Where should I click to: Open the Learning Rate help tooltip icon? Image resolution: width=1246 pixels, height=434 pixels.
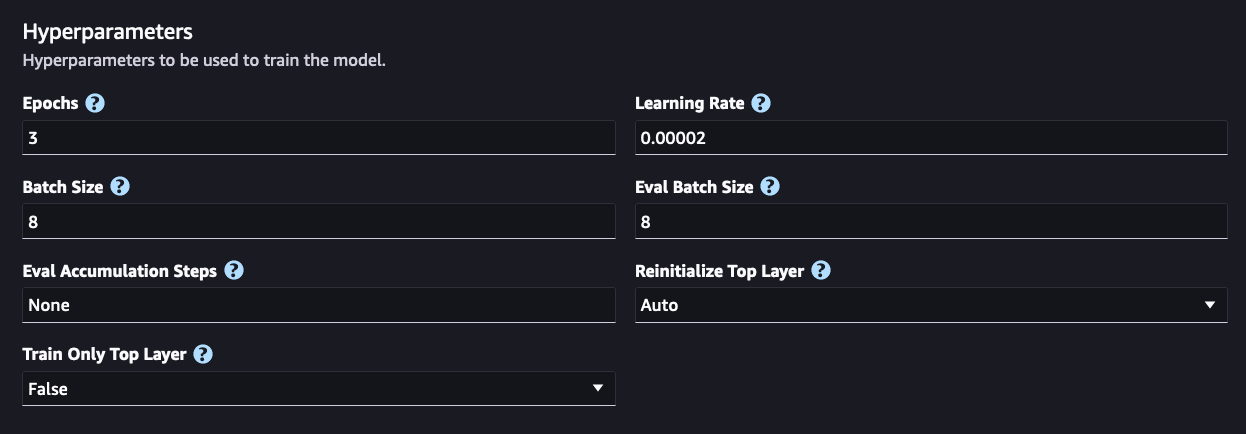(x=761, y=103)
